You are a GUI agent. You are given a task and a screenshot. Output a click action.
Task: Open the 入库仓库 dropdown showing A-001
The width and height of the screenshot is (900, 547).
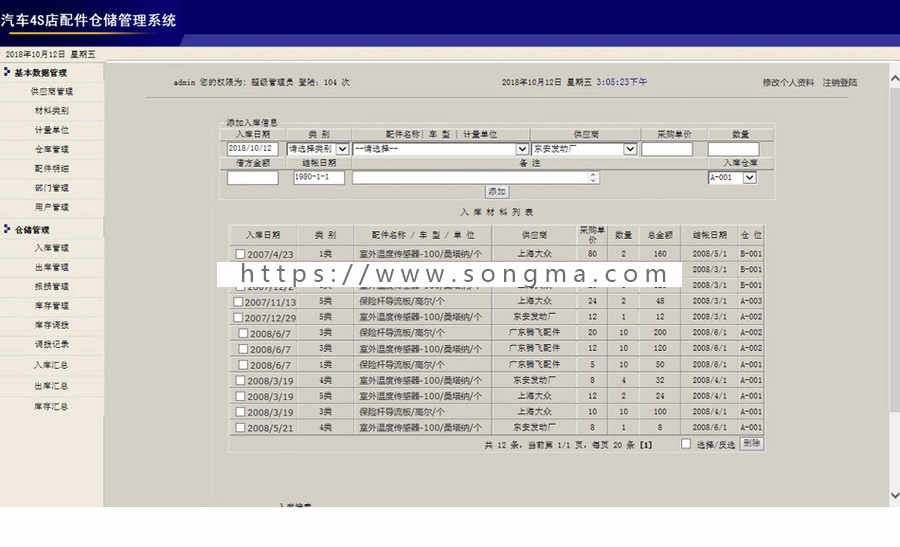click(732, 177)
